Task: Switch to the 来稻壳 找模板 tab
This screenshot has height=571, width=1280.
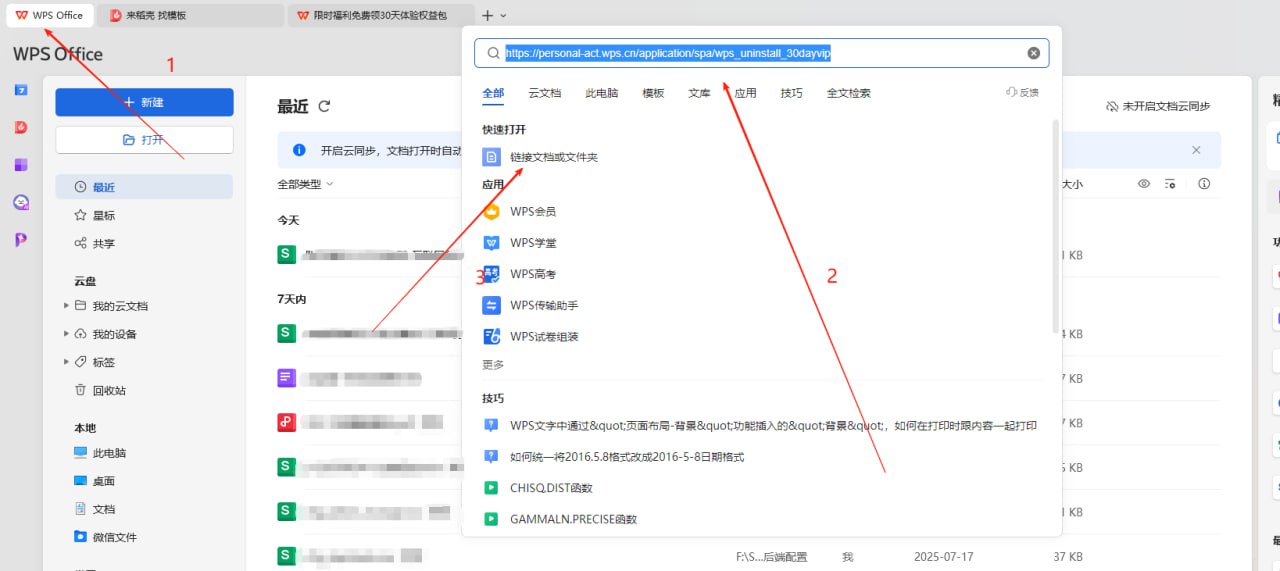Action: pos(190,15)
